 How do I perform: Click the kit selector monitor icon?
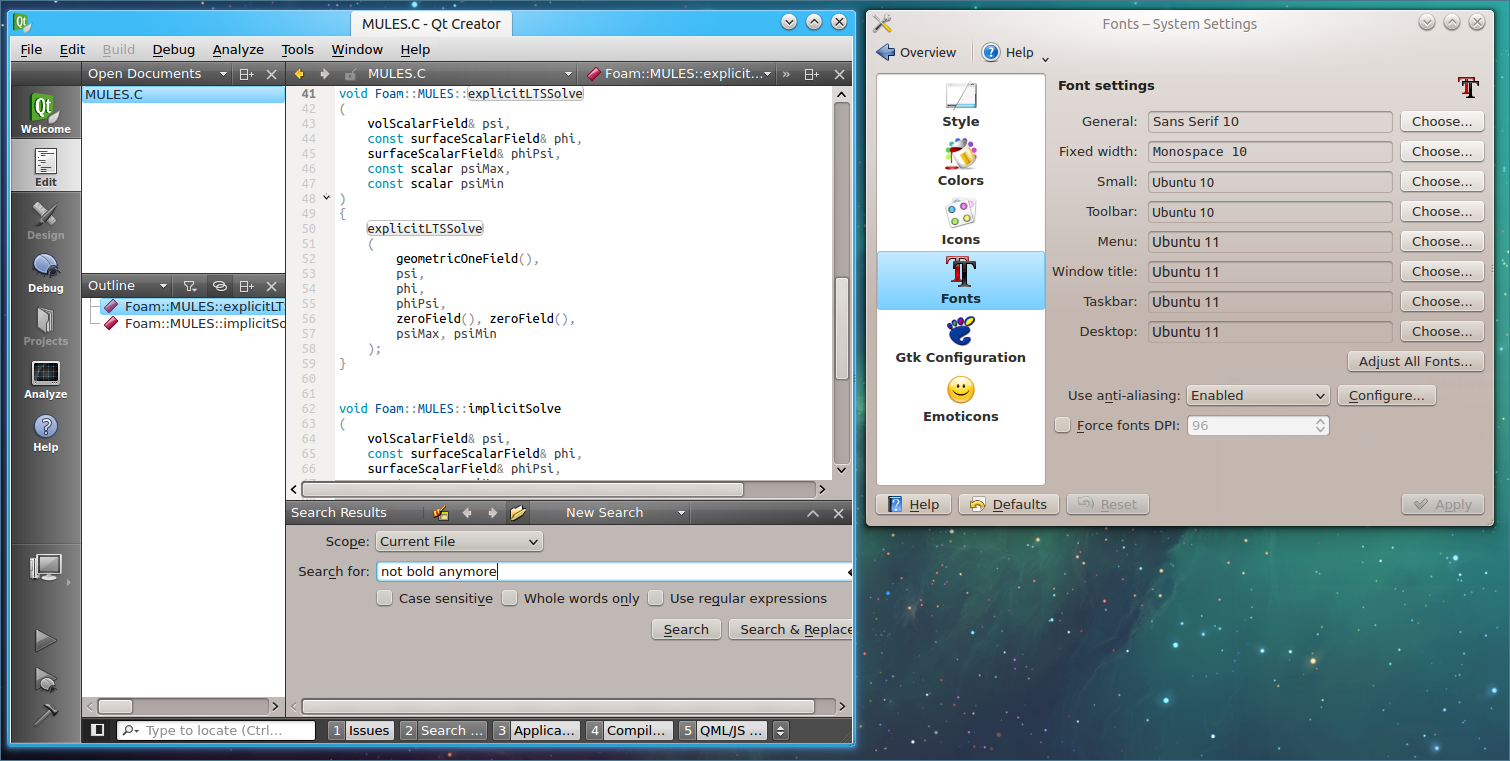click(x=46, y=568)
